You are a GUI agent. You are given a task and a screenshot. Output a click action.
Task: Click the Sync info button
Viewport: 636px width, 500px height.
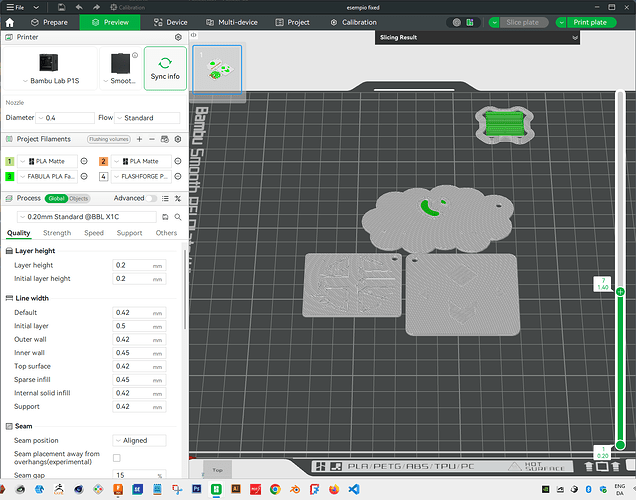pyautogui.click(x=165, y=68)
